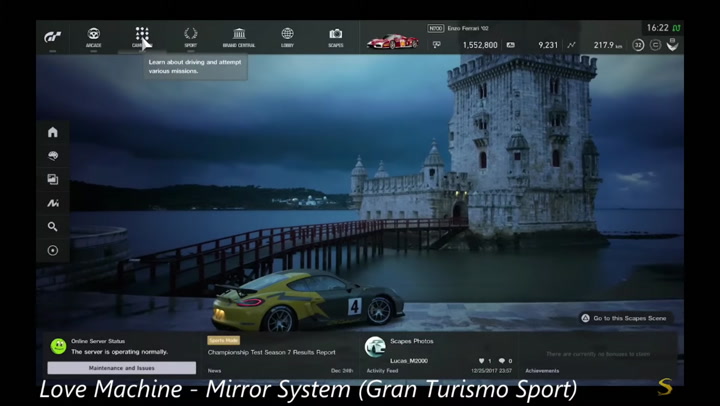This screenshot has height=406, width=720.
Task: Open Campaign mode dotted grid icon
Action: click(142, 34)
